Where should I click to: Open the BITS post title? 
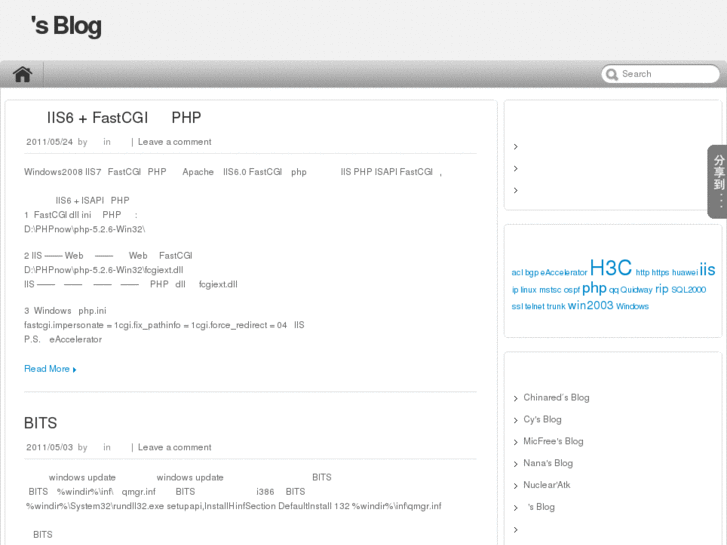[40, 423]
